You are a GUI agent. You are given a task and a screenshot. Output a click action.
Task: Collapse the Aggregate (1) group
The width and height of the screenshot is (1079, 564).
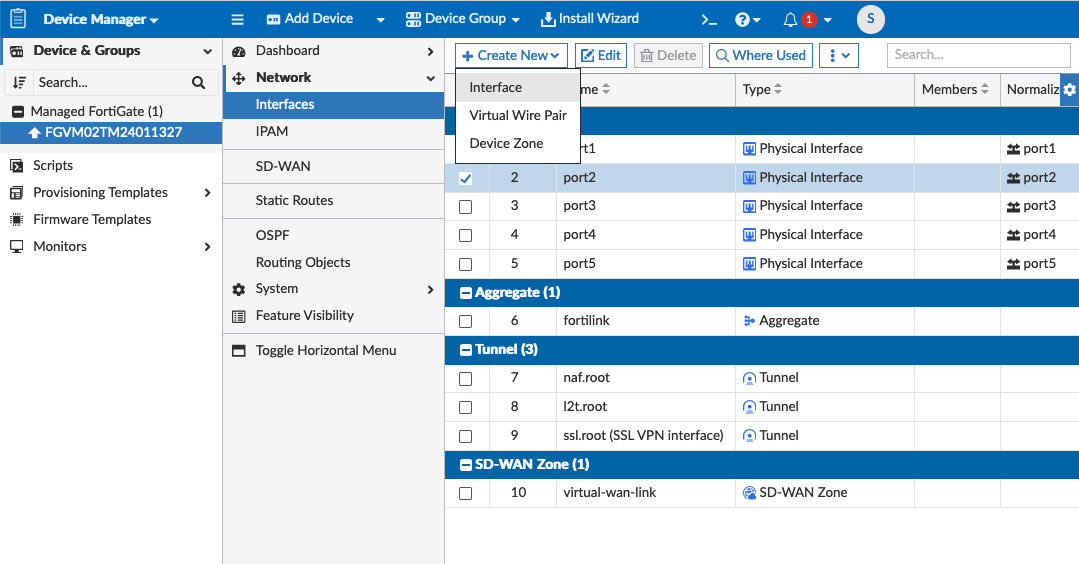(466, 293)
